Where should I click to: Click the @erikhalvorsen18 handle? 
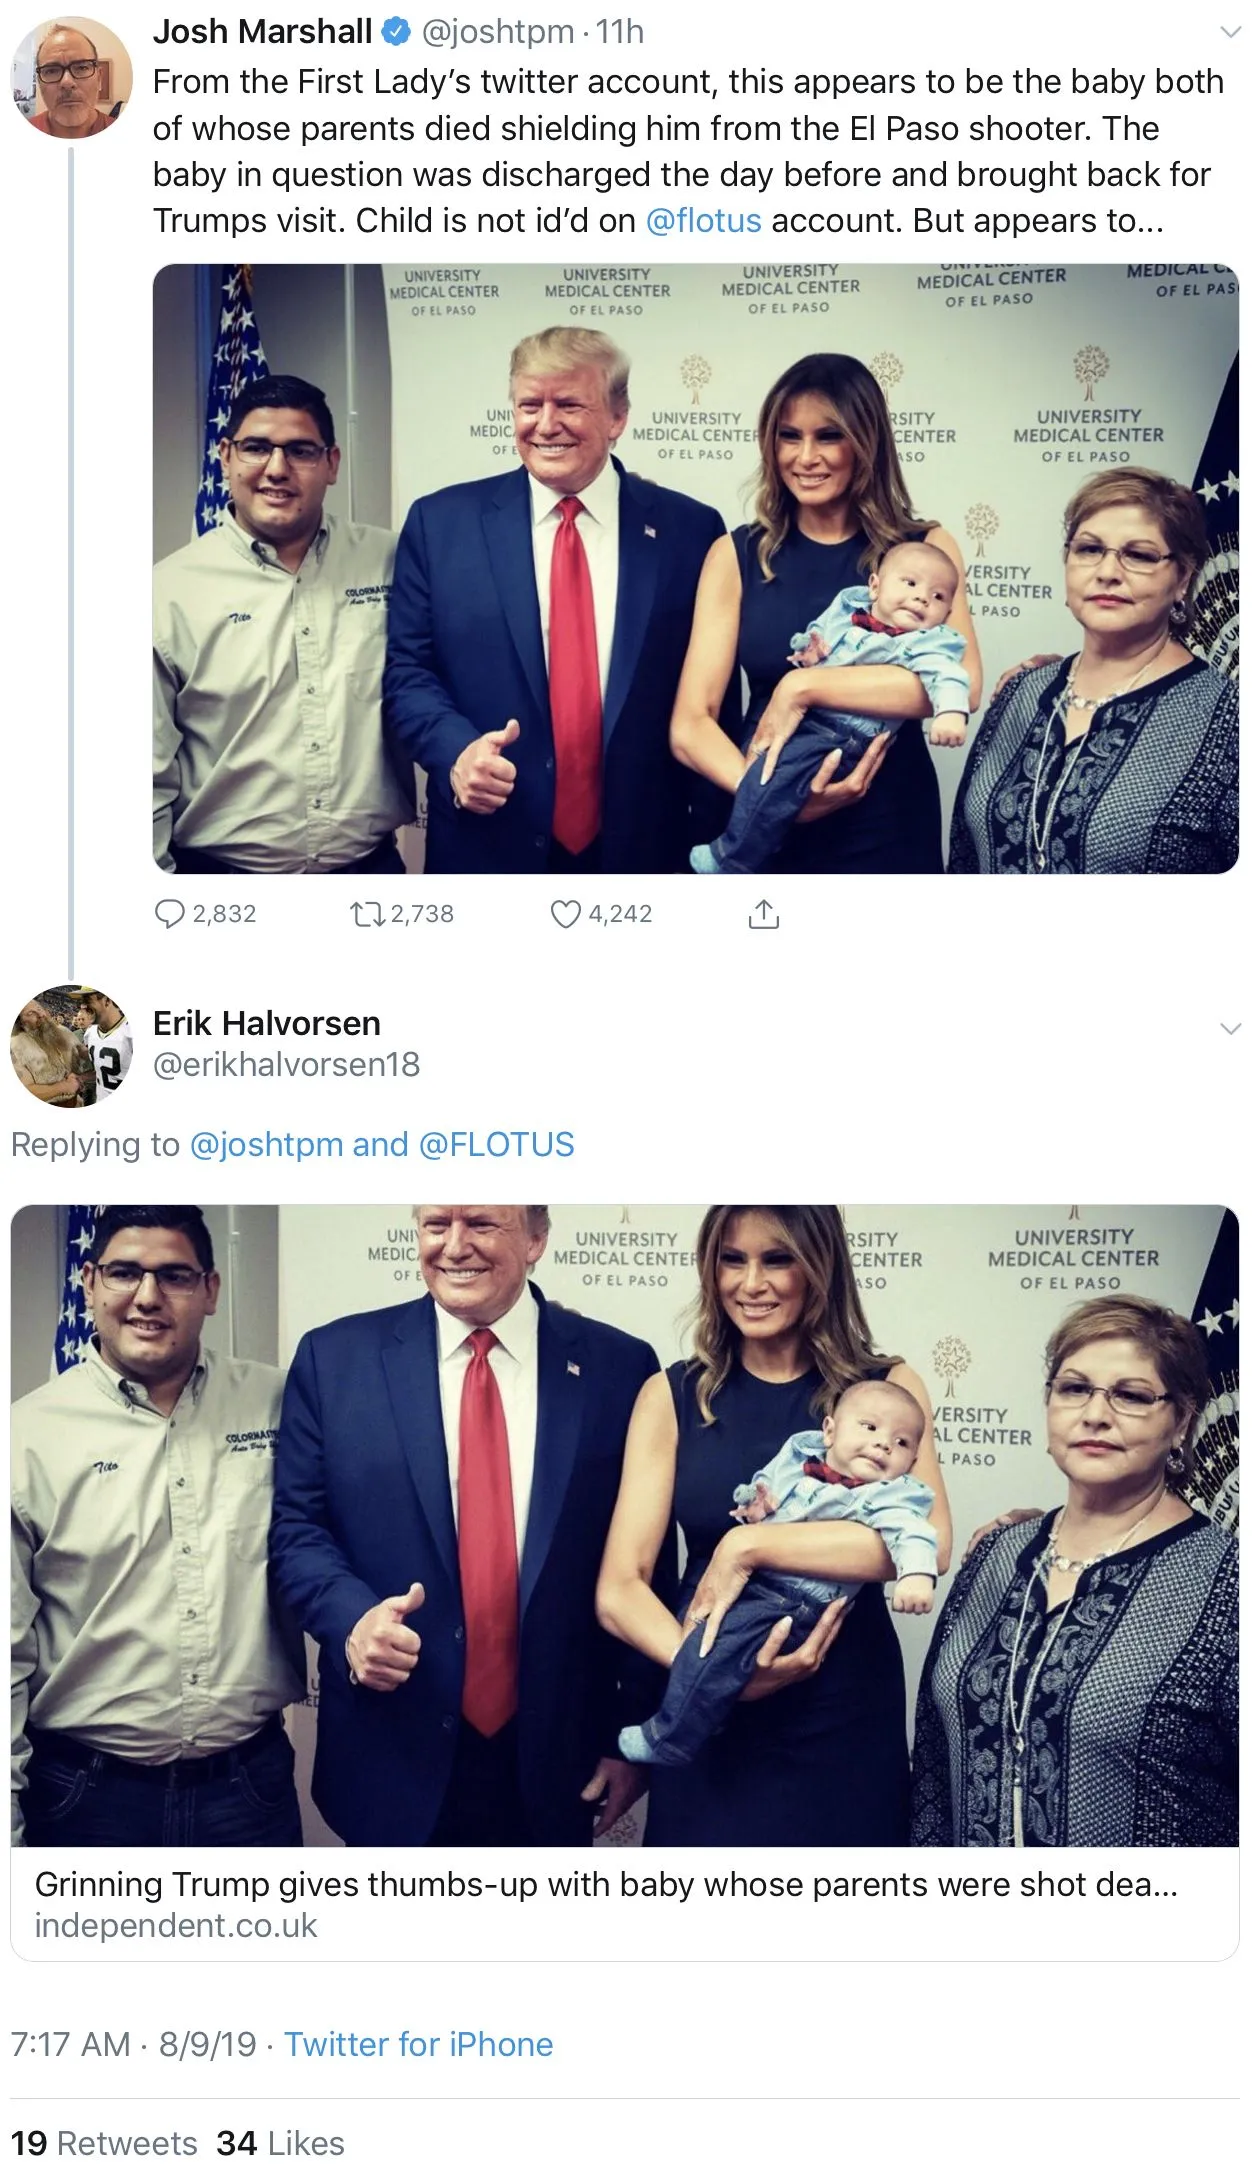point(286,1064)
